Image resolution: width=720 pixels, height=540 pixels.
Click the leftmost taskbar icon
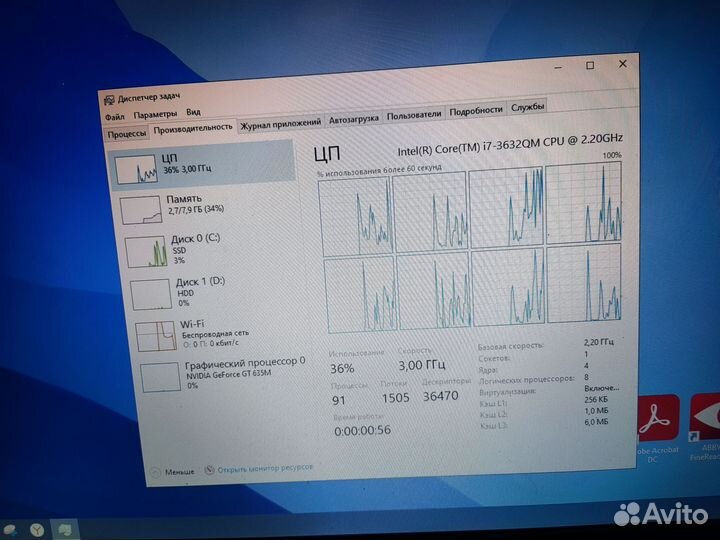9,531
